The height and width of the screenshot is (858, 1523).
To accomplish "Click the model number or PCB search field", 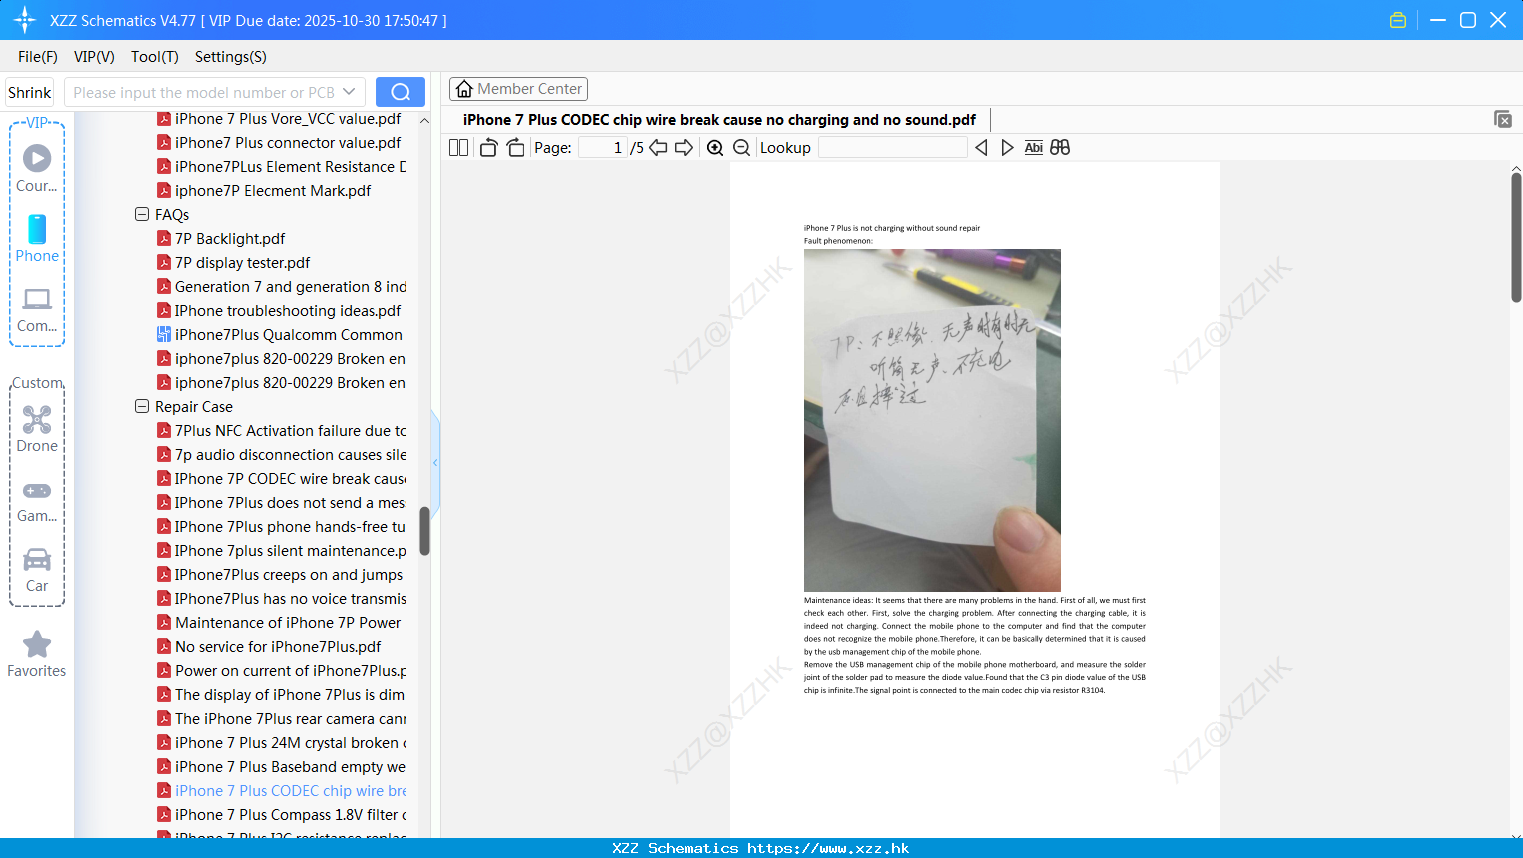I will pos(204,92).
